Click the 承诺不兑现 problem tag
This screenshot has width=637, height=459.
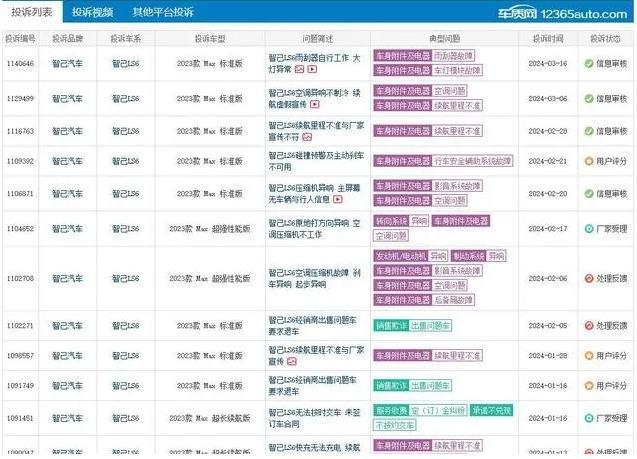(x=492, y=411)
